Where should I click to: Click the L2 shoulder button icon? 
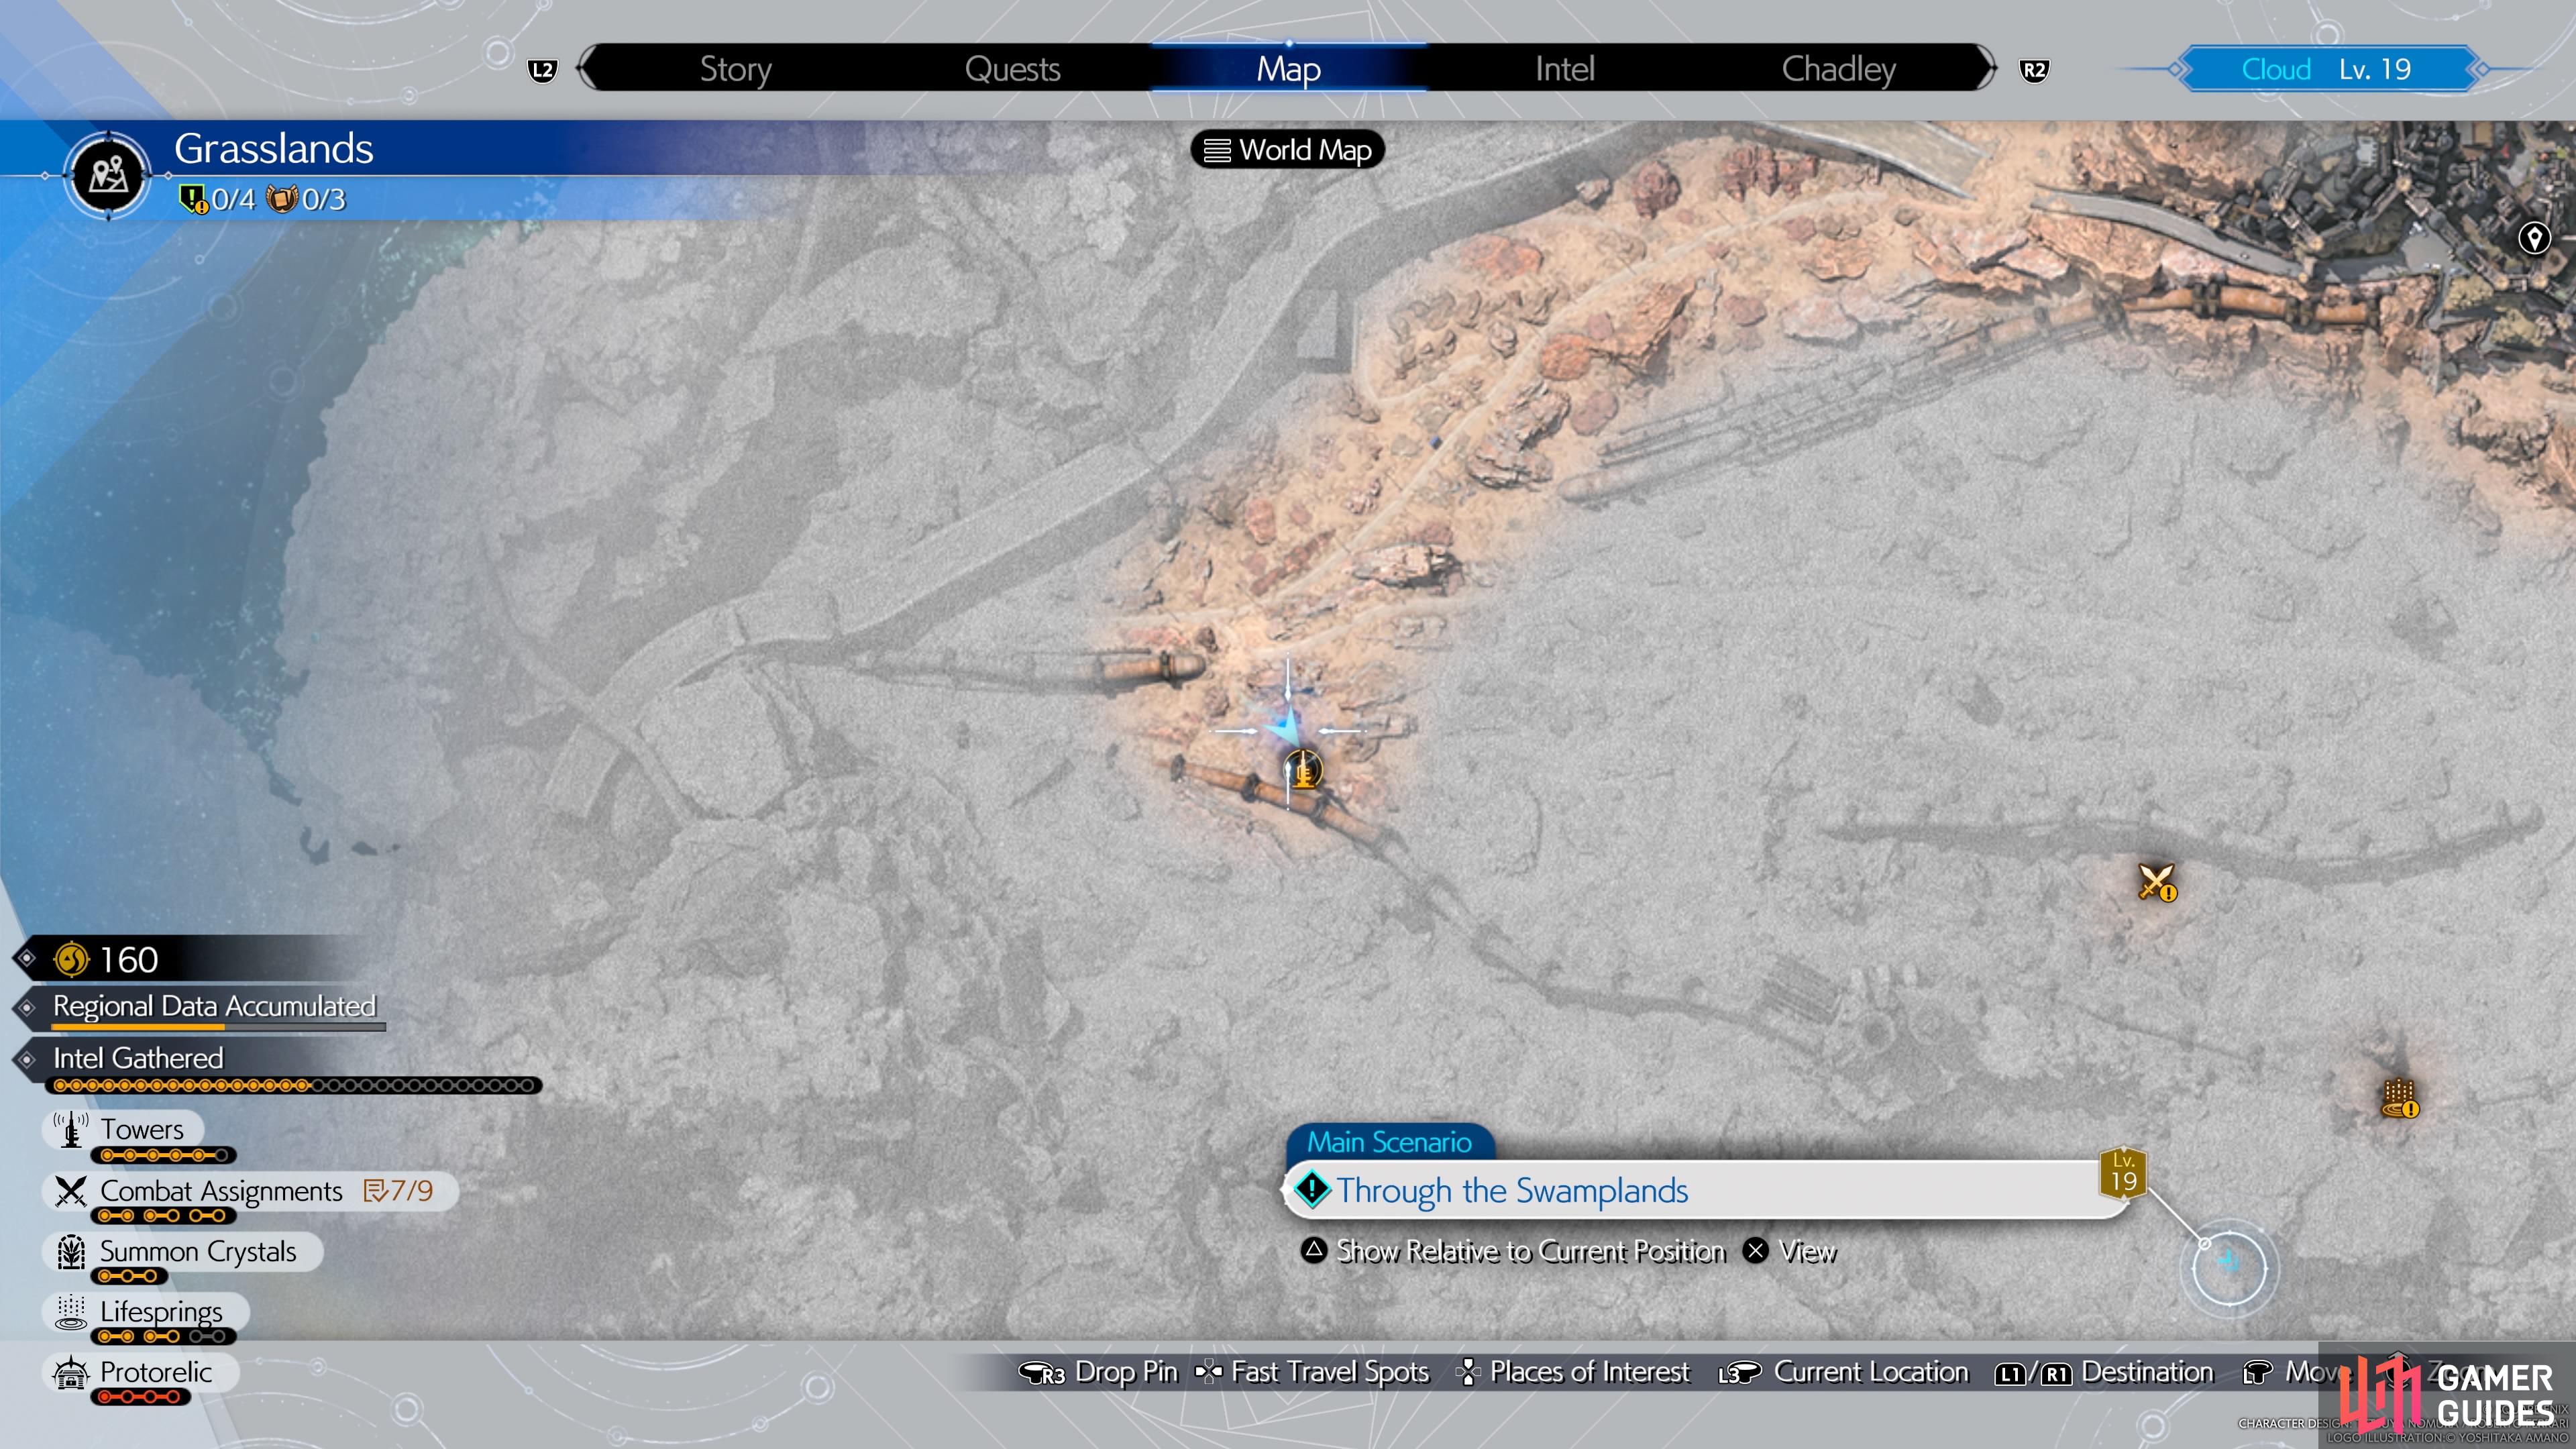[542, 70]
